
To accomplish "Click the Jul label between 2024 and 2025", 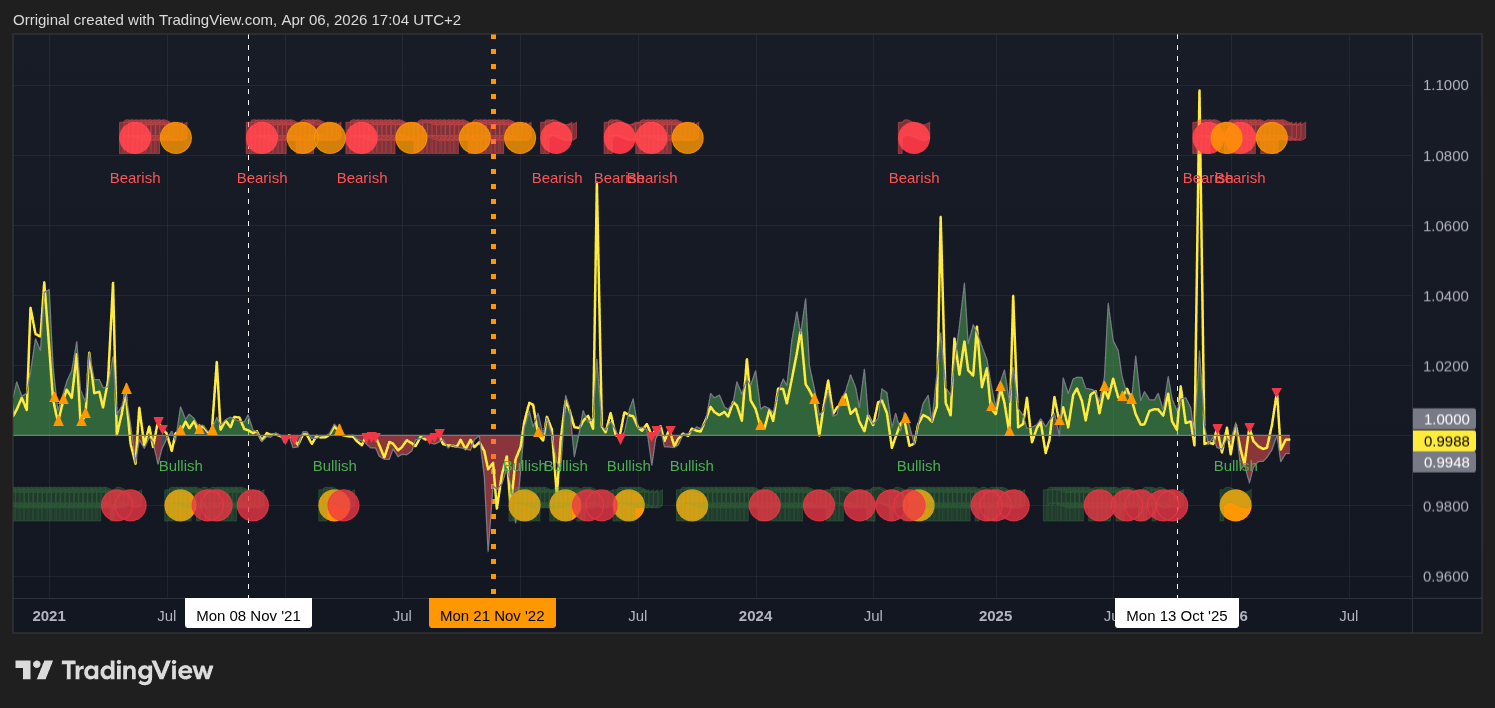I will pos(873,615).
